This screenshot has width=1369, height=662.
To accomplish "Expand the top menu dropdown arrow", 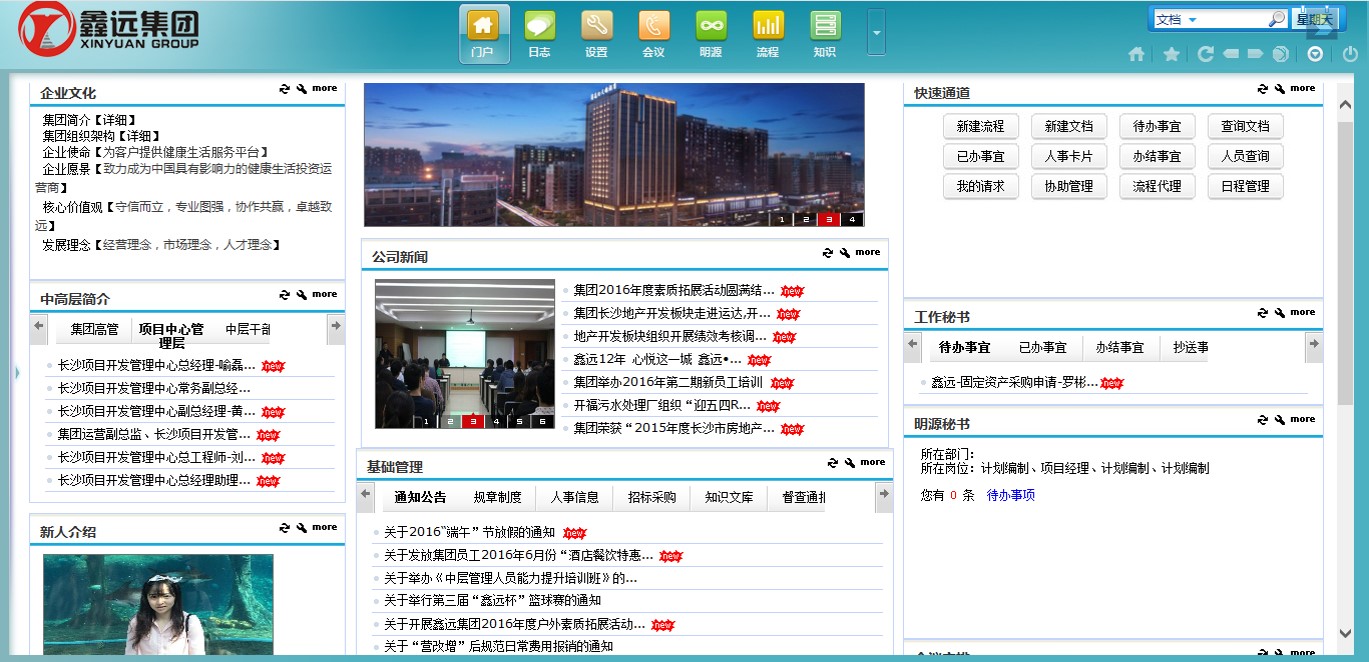I will (876, 32).
